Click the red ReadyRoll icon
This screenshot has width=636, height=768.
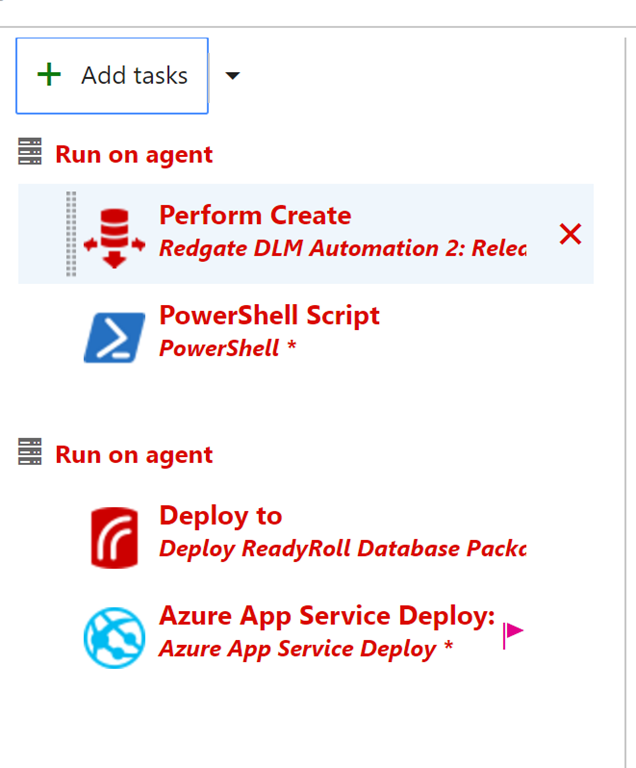[114, 536]
